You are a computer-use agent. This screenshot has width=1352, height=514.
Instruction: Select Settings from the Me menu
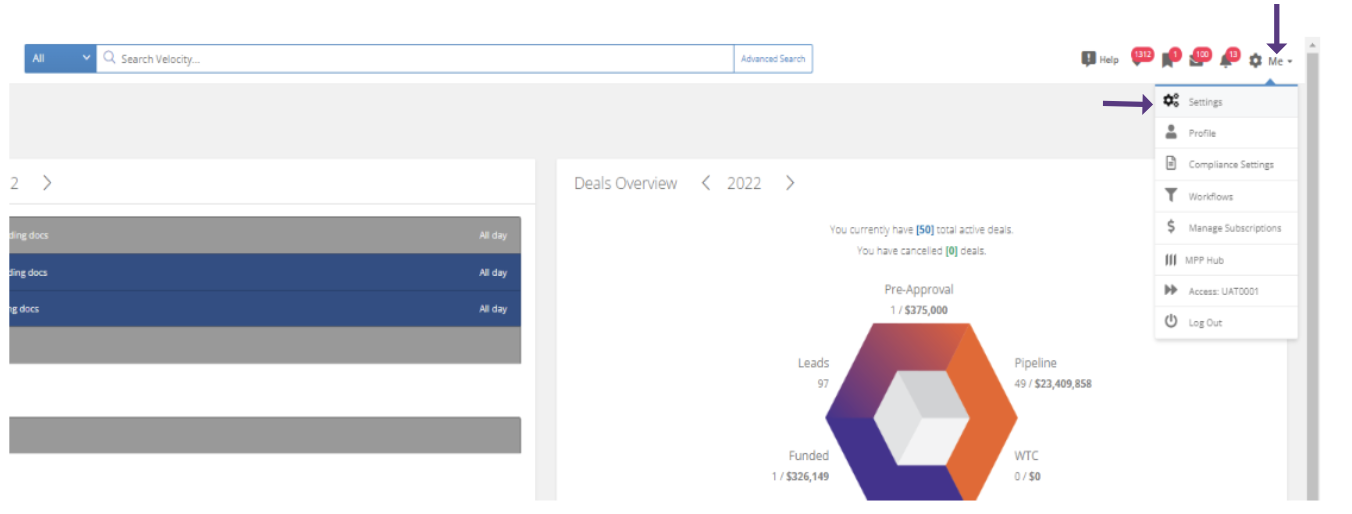(x=1205, y=102)
